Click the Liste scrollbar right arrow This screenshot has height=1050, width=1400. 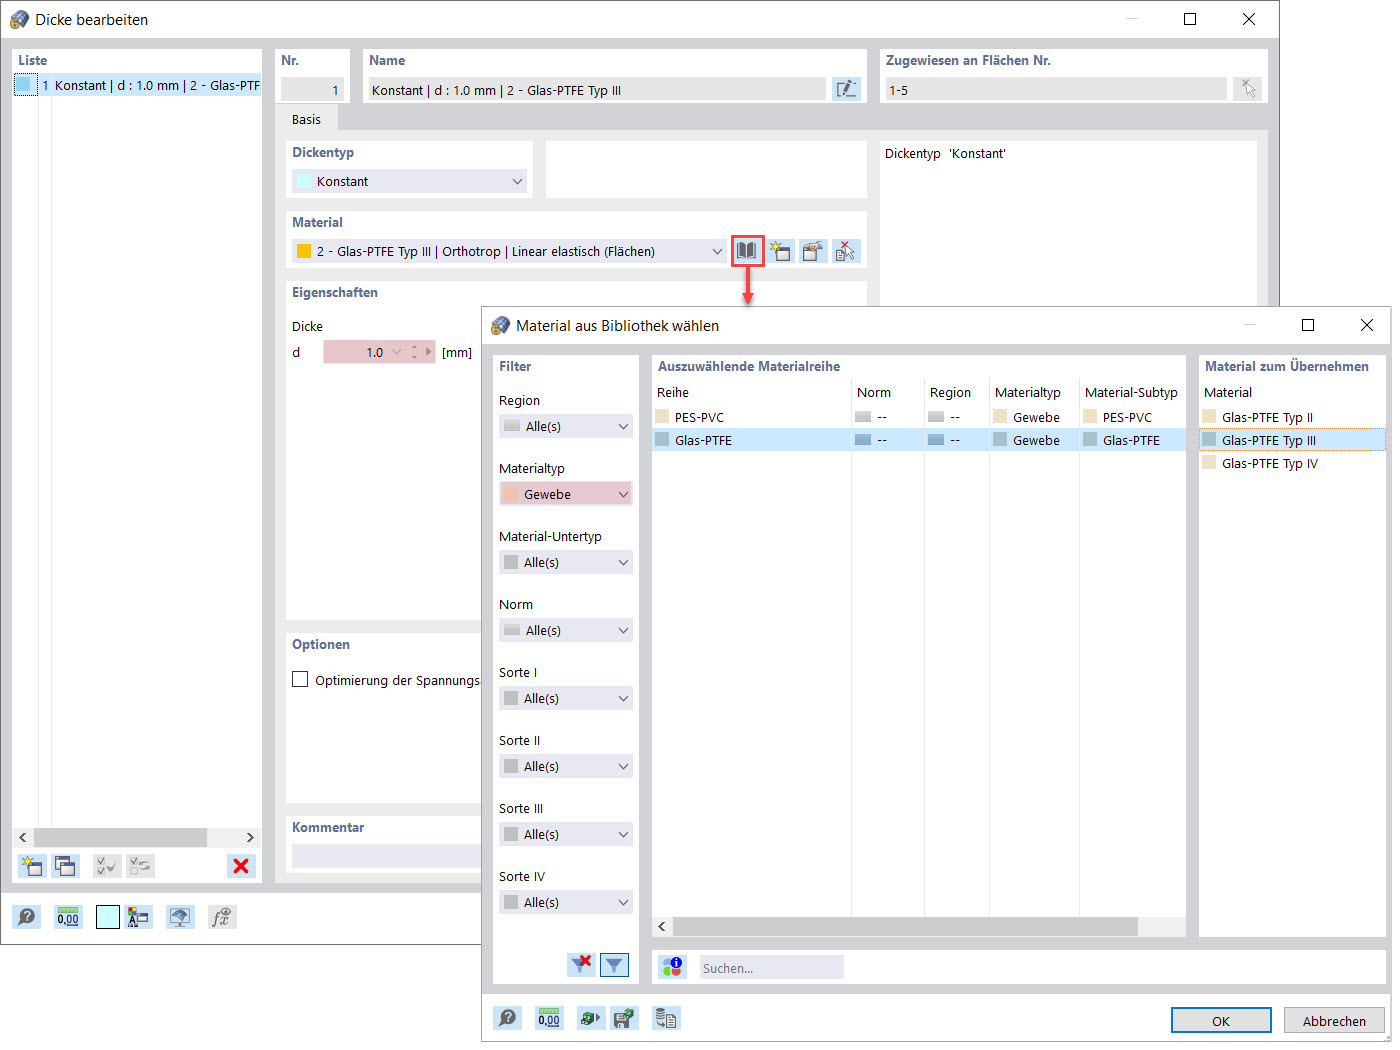point(250,837)
